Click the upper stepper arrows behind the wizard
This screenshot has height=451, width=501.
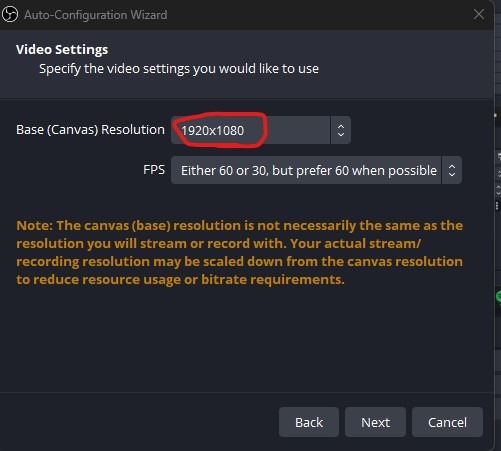(x=499, y=174)
